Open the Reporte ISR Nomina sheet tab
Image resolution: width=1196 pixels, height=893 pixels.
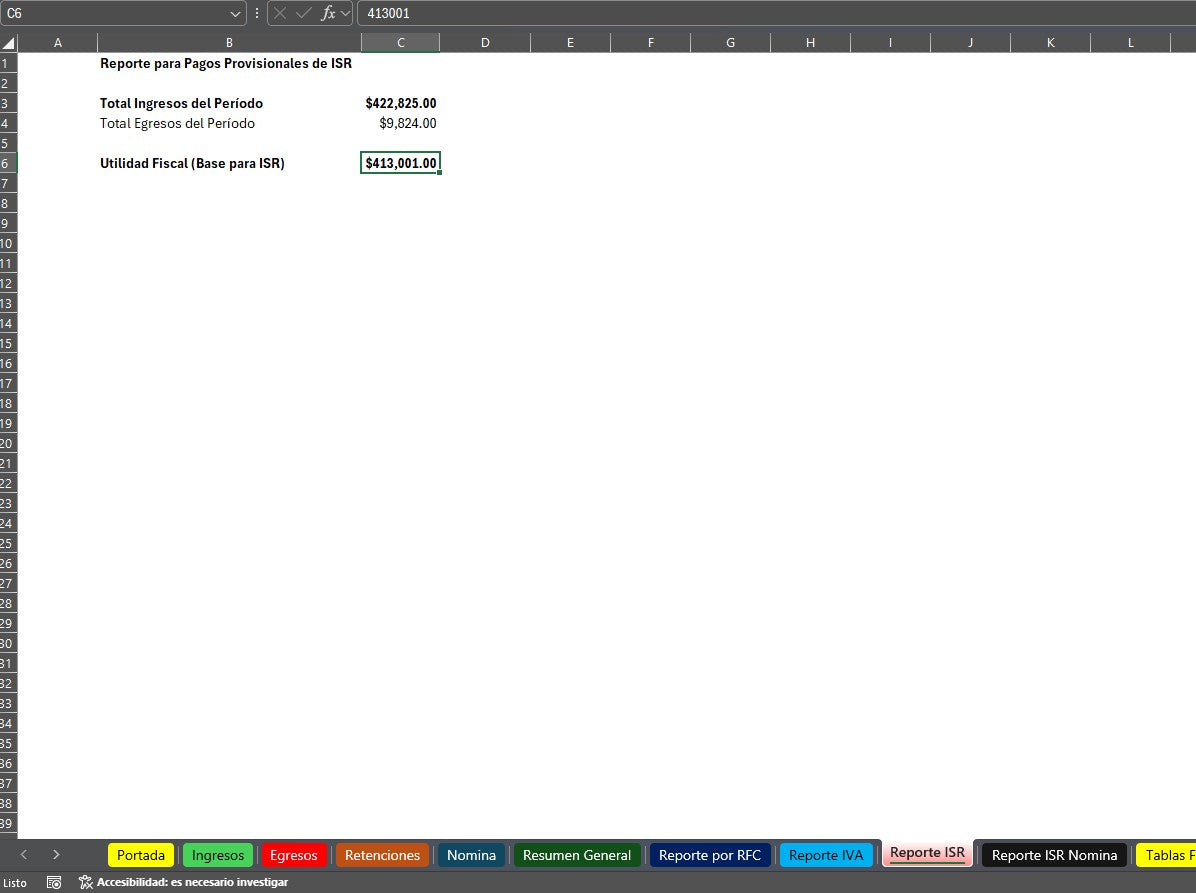pyautogui.click(x=1054, y=855)
